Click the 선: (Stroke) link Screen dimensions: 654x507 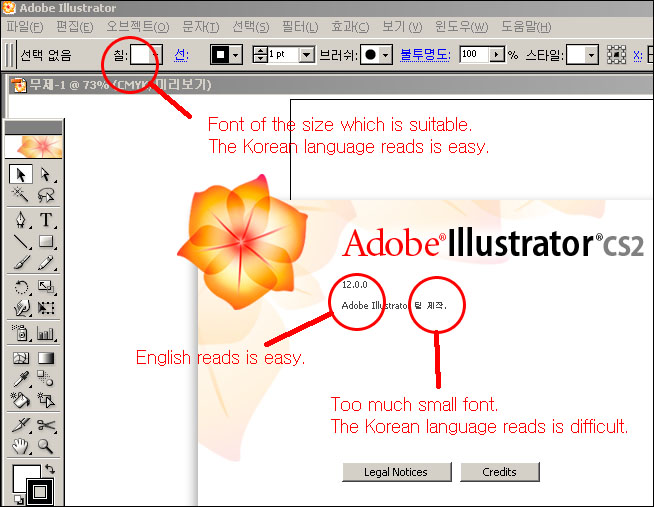181,55
